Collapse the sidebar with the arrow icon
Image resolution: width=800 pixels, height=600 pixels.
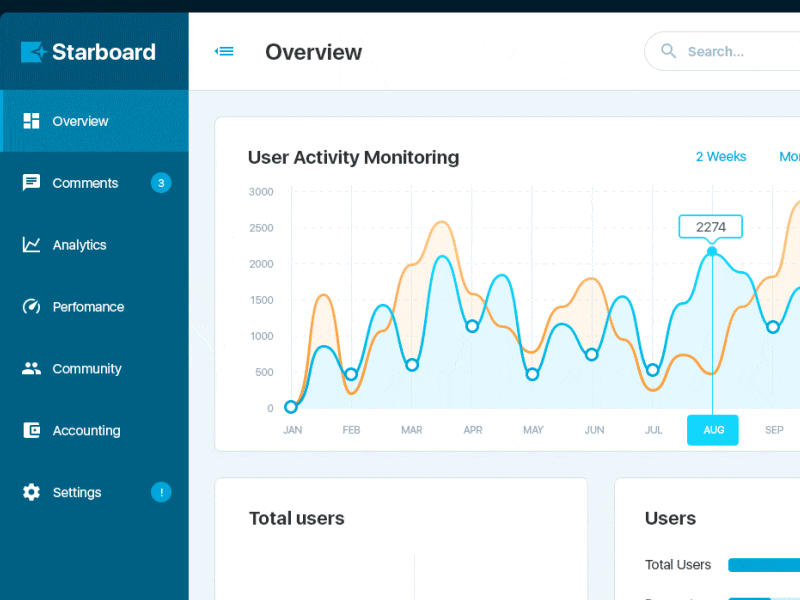pos(224,51)
